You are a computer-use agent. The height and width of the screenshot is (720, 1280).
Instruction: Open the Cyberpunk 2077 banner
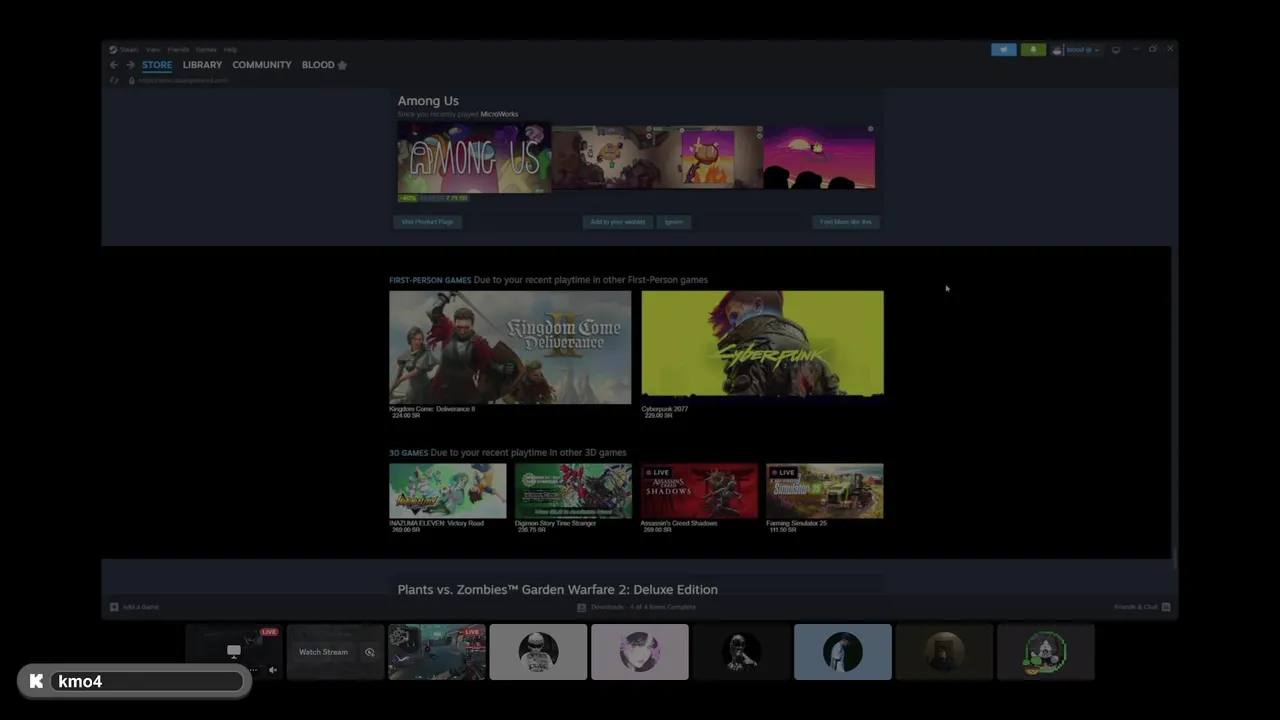(762, 347)
